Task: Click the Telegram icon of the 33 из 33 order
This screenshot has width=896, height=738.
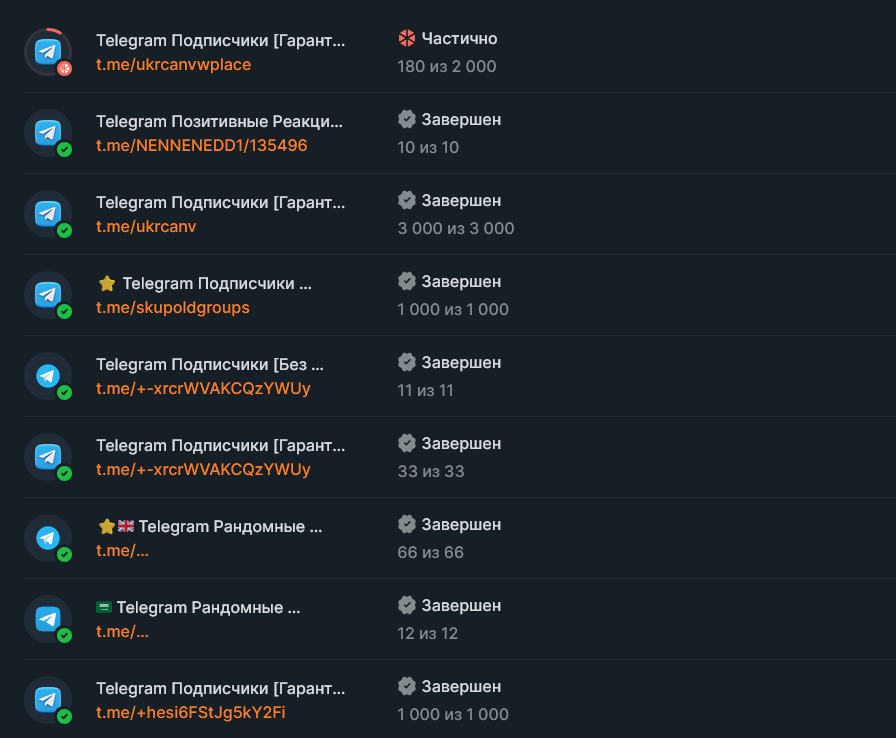Action: pyautogui.click(x=48, y=457)
